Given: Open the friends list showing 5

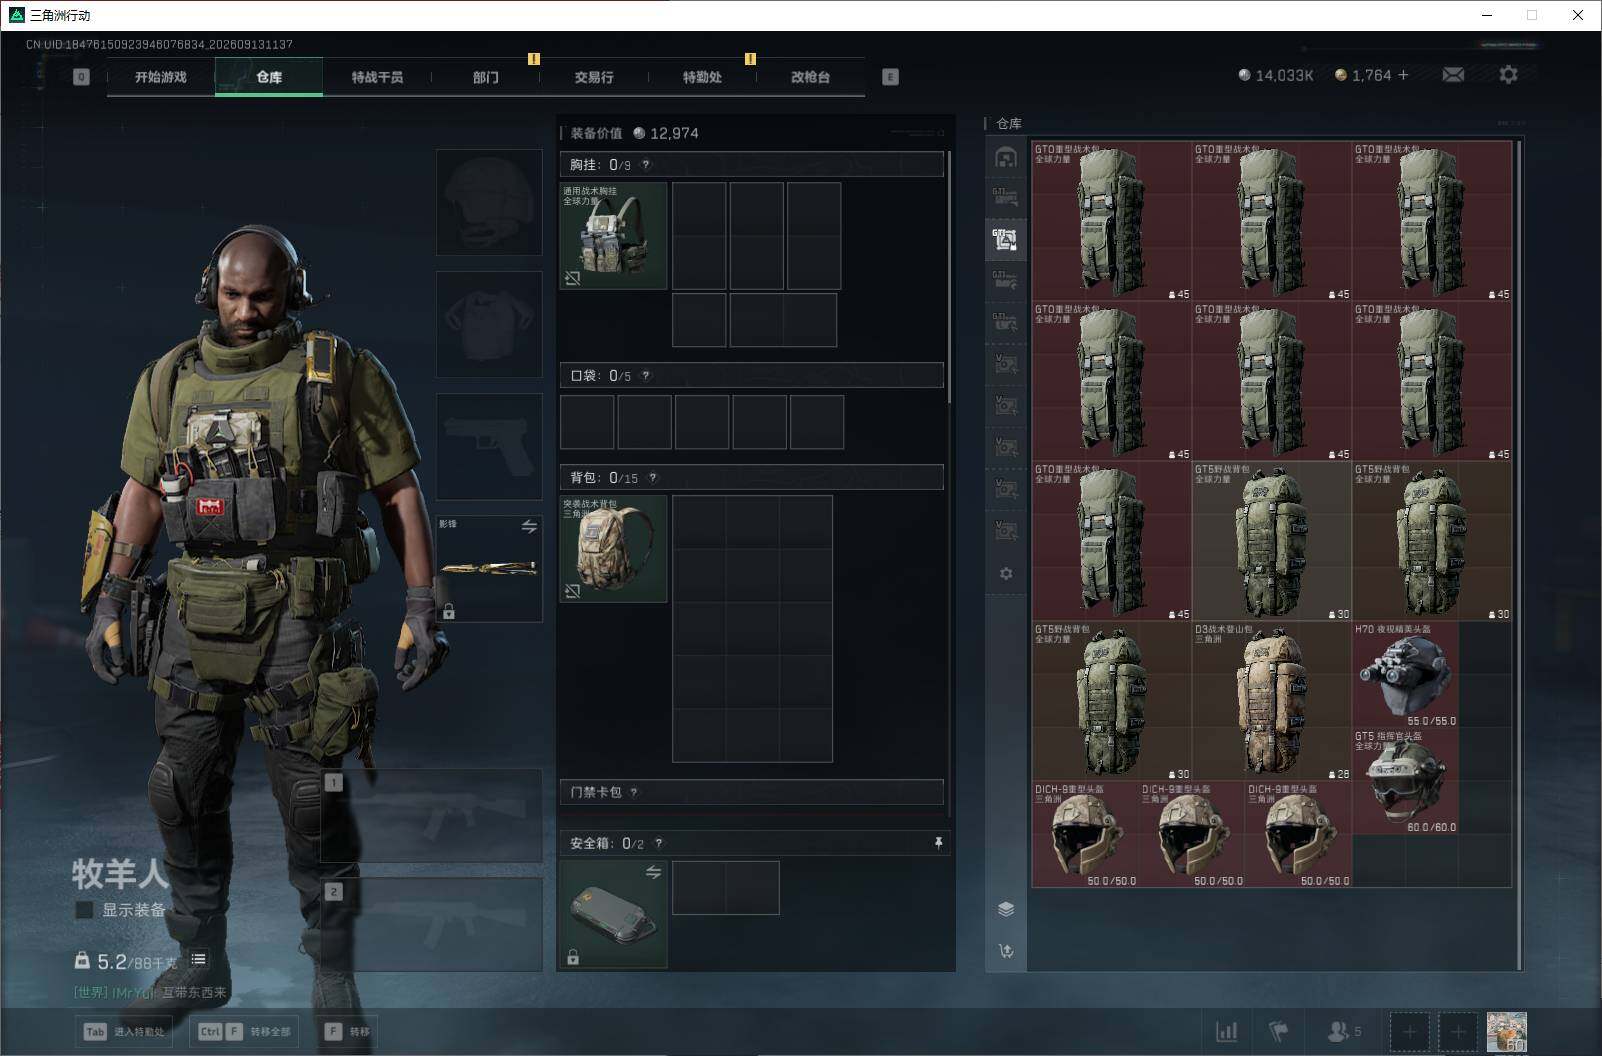Looking at the screenshot, I should point(1343,1031).
